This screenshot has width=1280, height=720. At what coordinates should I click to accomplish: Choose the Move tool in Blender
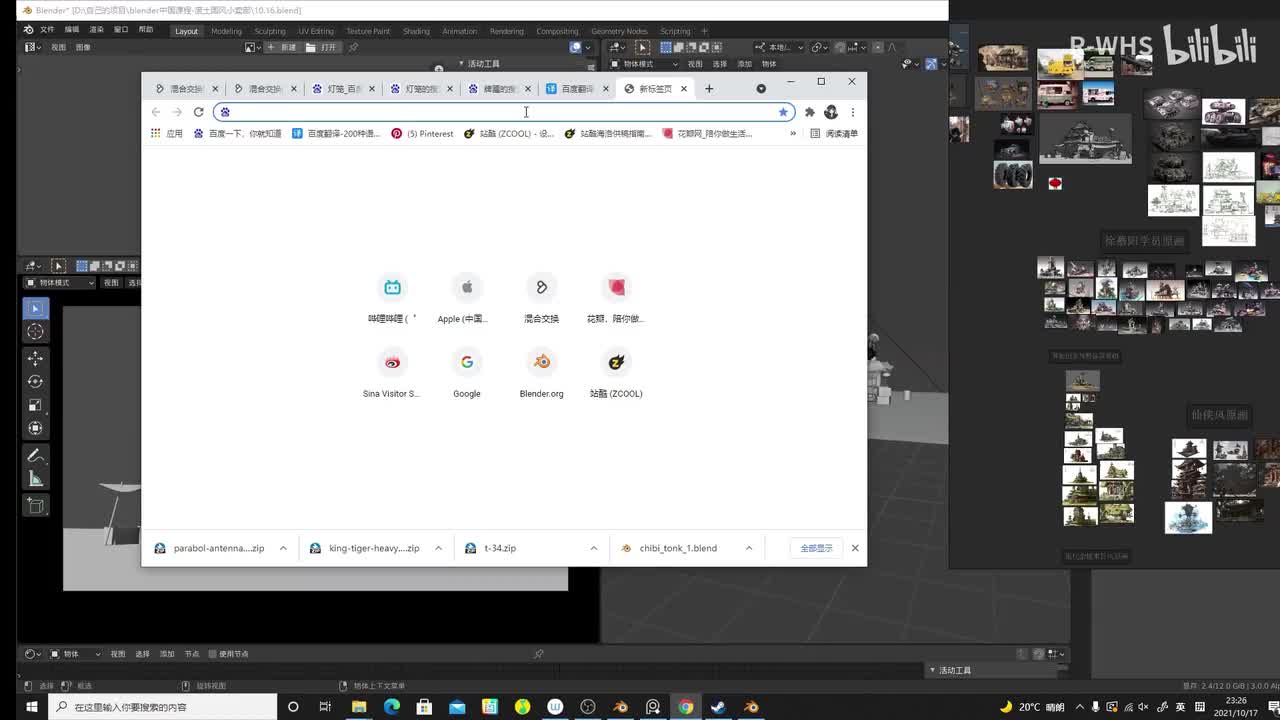pyautogui.click(x=35, y=358)
